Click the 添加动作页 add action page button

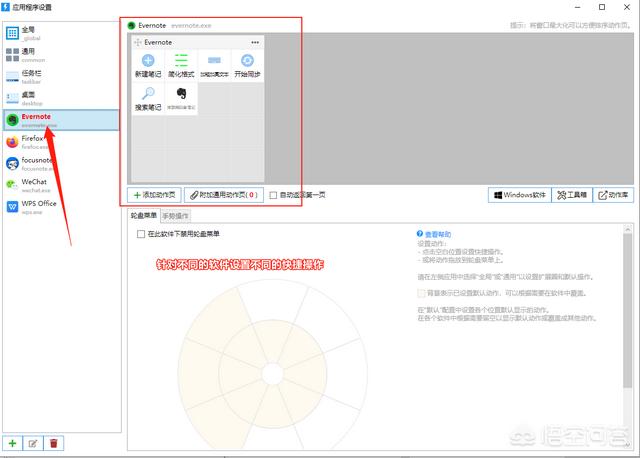[154, 195]
